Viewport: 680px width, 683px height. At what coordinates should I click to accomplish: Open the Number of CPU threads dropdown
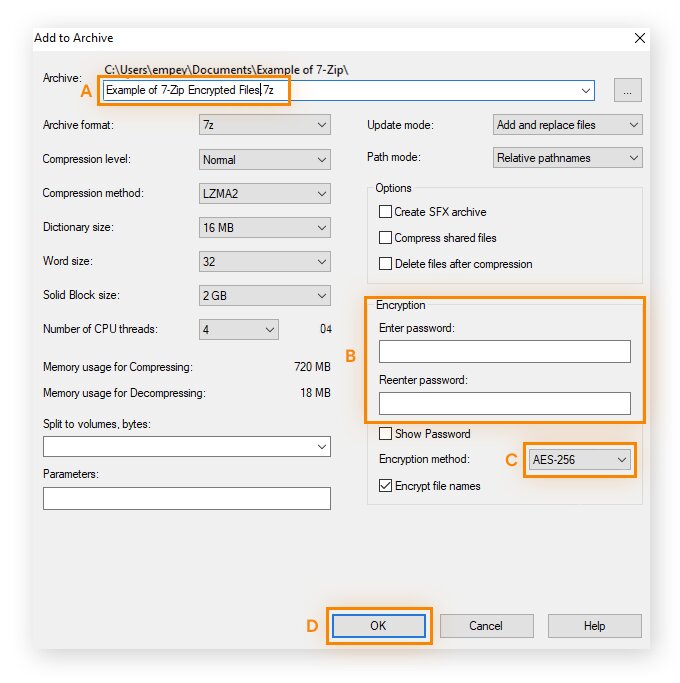(239, 329)
